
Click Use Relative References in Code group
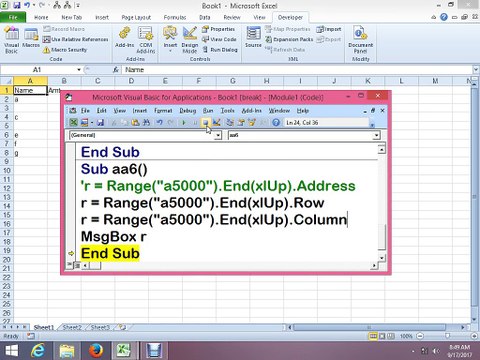click(x=76, y=39)
